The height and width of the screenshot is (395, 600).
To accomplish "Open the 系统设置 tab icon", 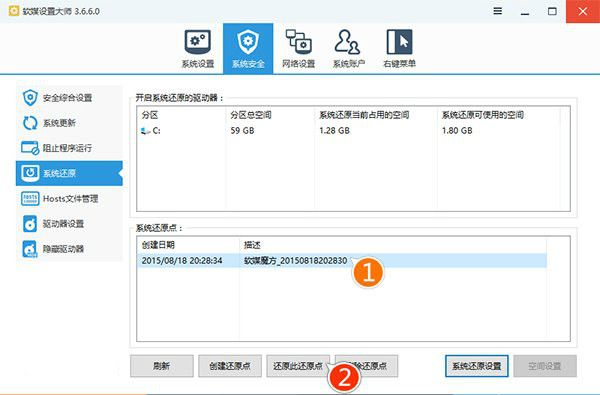I will pyautogui.click(x=197, y=42).
